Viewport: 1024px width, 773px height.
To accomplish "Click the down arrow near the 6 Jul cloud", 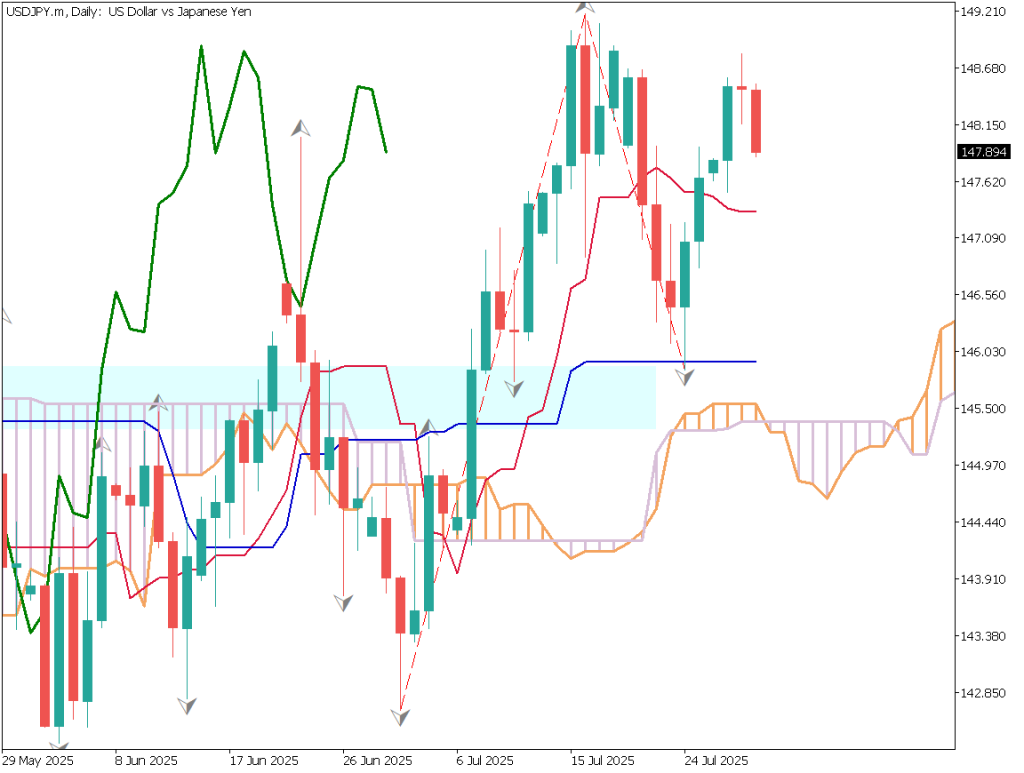I will click(x=514, y=386).
